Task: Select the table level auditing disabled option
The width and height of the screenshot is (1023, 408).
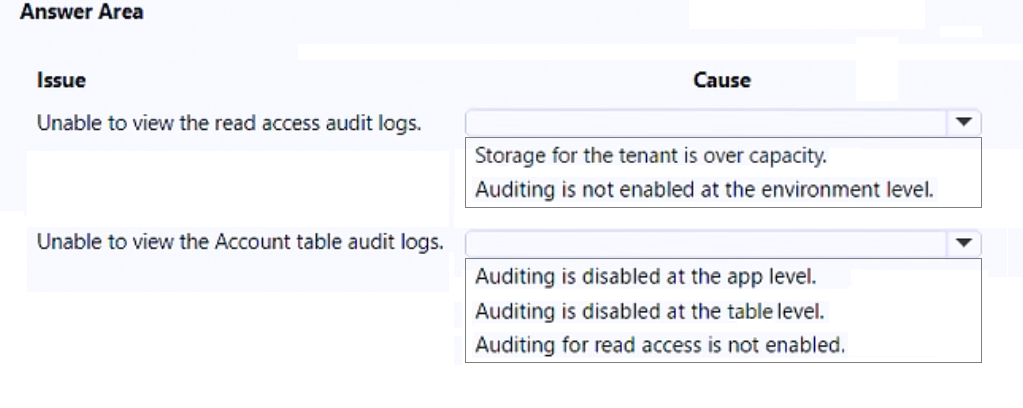Action: [x=649, y=311]
